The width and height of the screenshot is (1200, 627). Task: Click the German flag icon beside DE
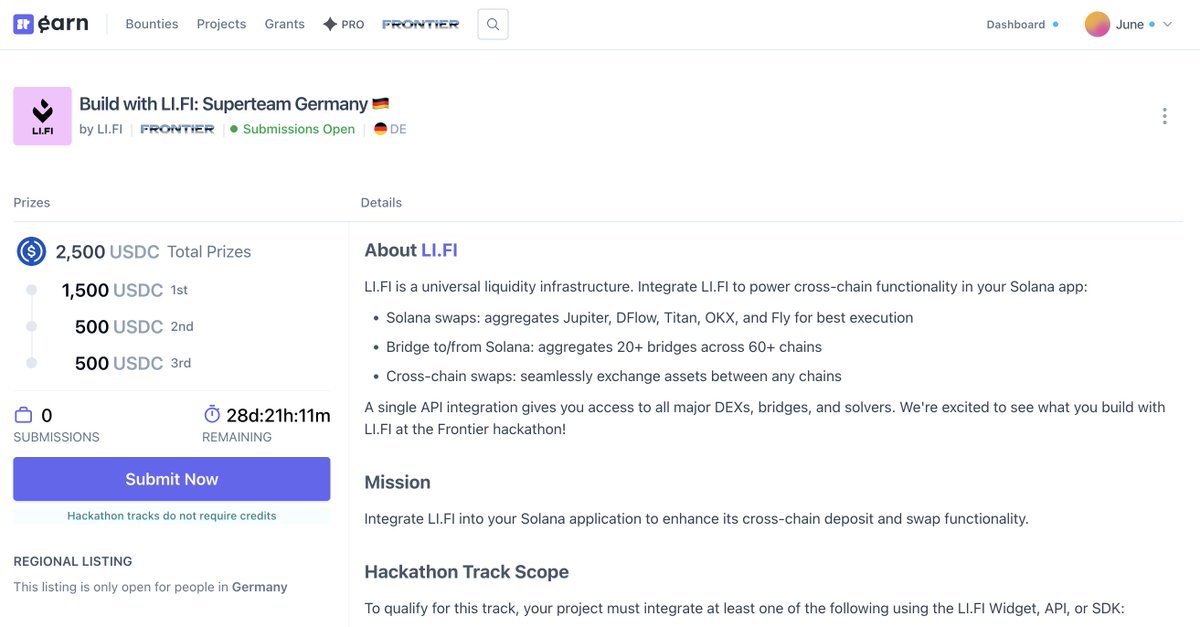(380, 128)
